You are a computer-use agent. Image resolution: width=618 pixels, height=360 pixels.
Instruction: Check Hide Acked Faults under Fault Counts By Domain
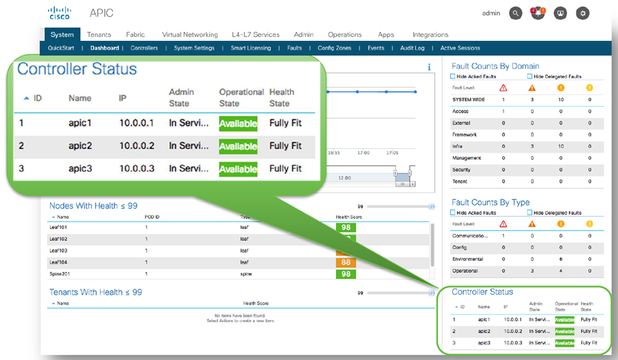[453, 76]
